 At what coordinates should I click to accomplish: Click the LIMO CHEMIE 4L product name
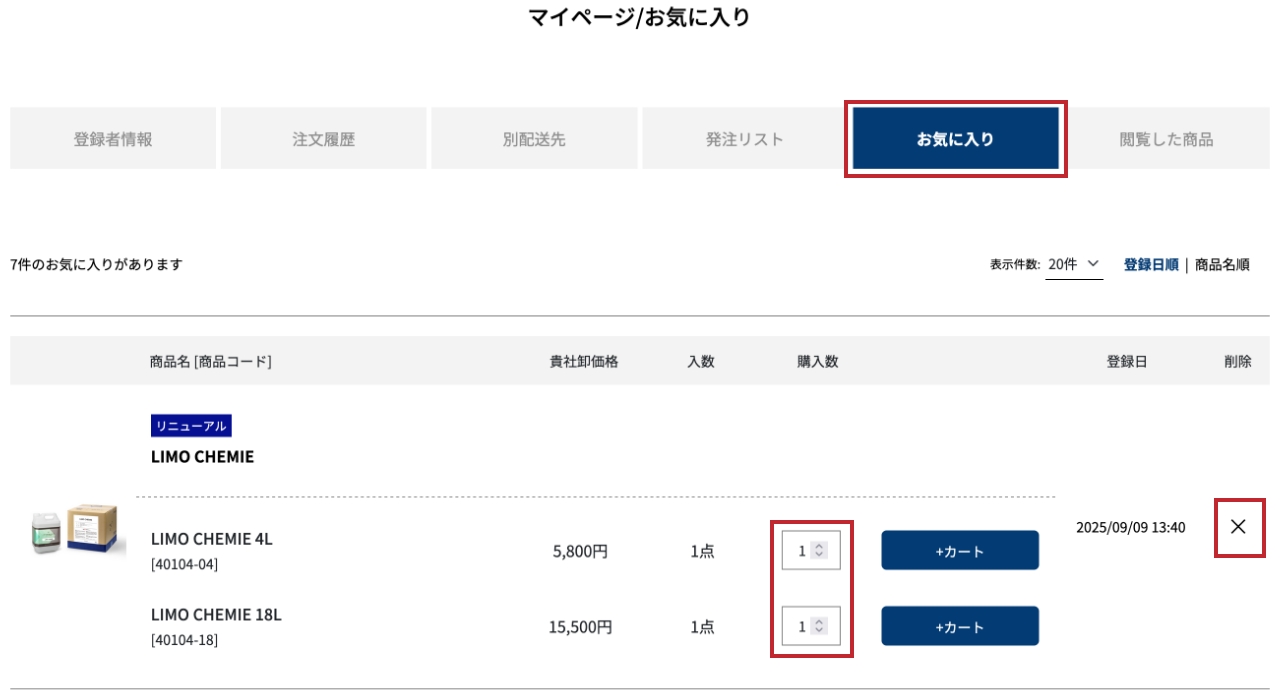pyautogui.click(x=211, y=539)
